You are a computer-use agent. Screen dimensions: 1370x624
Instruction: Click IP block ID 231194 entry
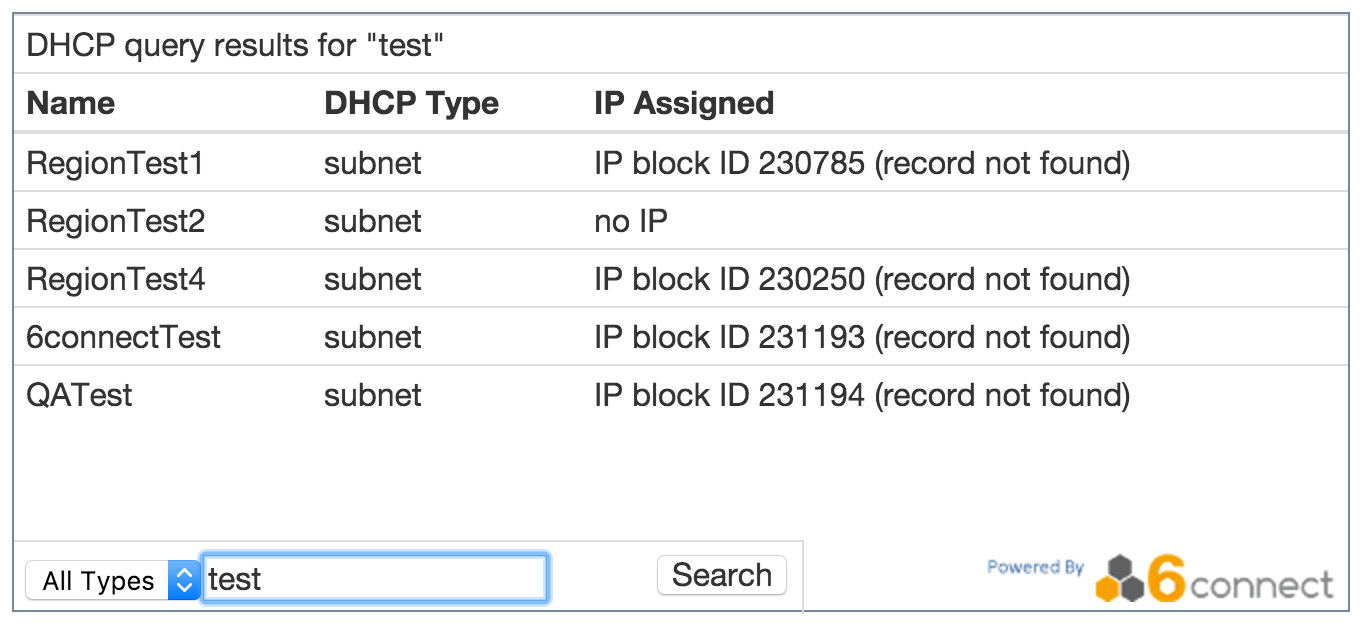tap(861, 395)
